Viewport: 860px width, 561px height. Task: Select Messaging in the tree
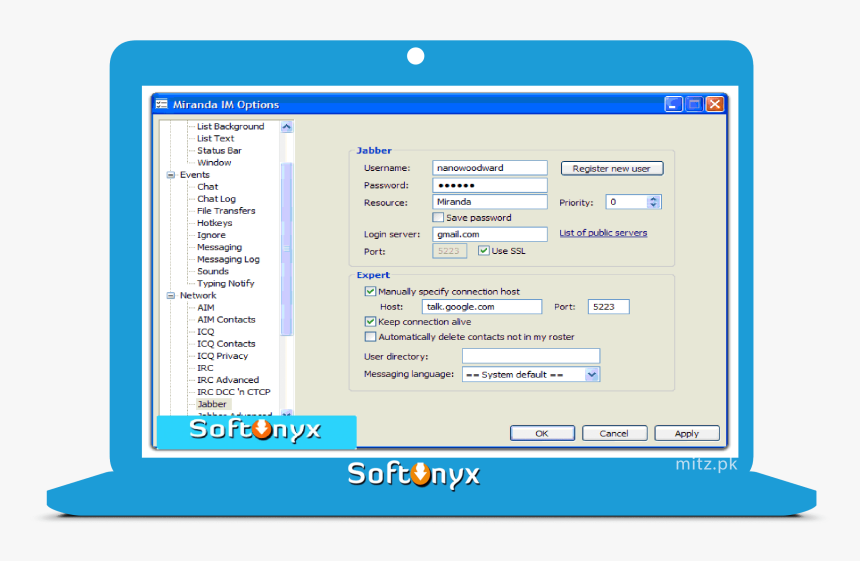219,247
